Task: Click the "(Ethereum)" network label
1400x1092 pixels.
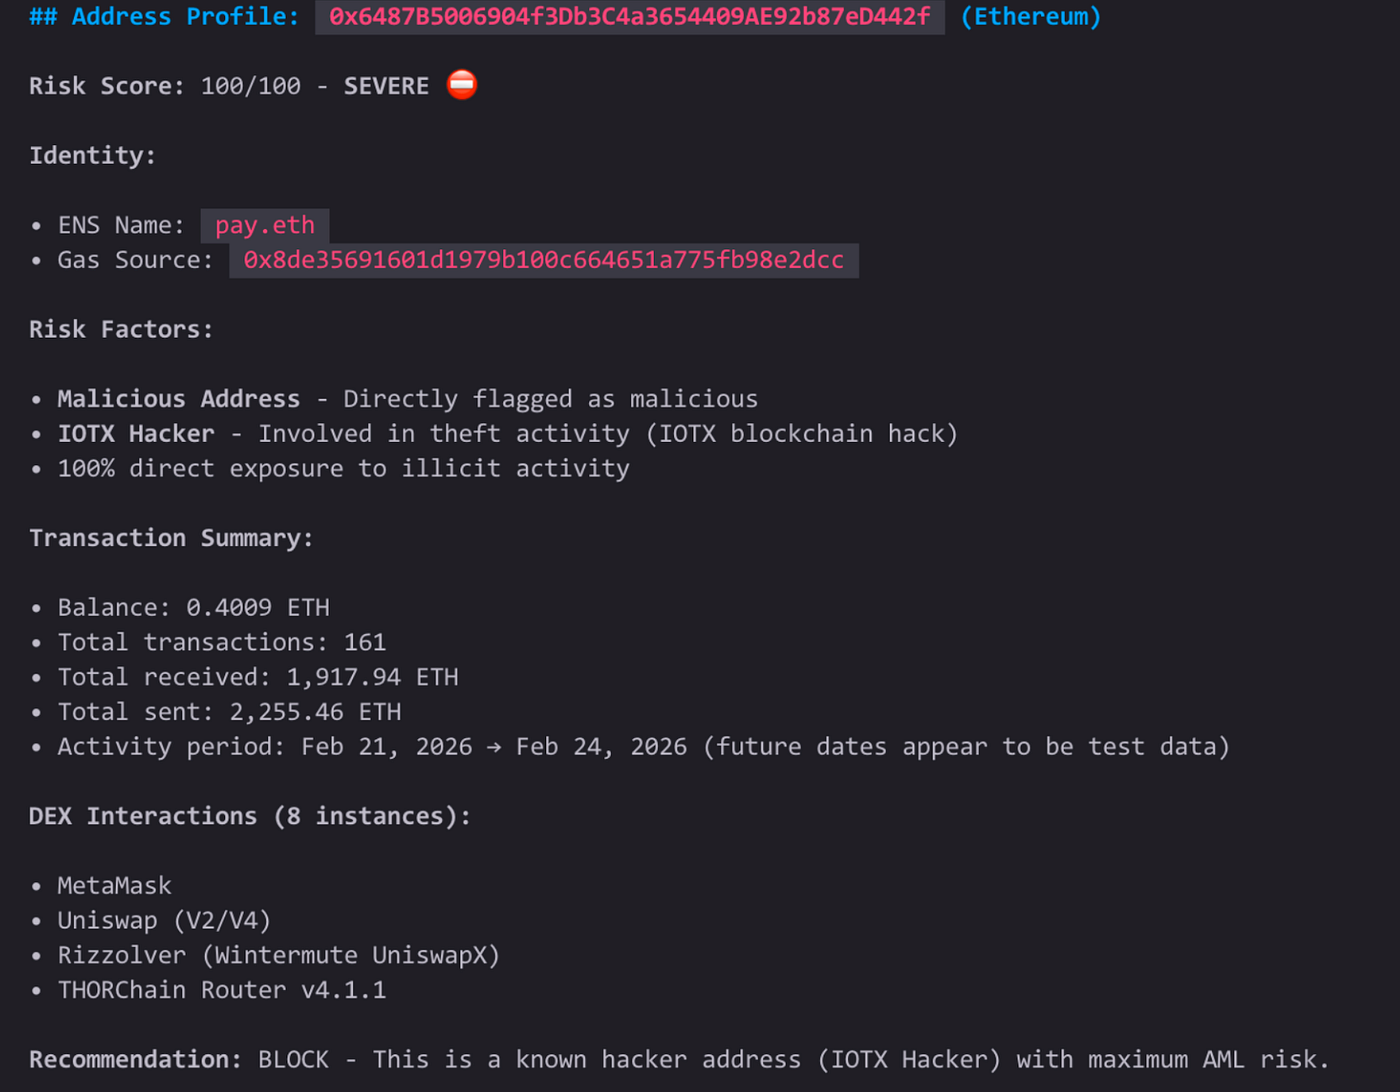Action: pos(1030,17)
